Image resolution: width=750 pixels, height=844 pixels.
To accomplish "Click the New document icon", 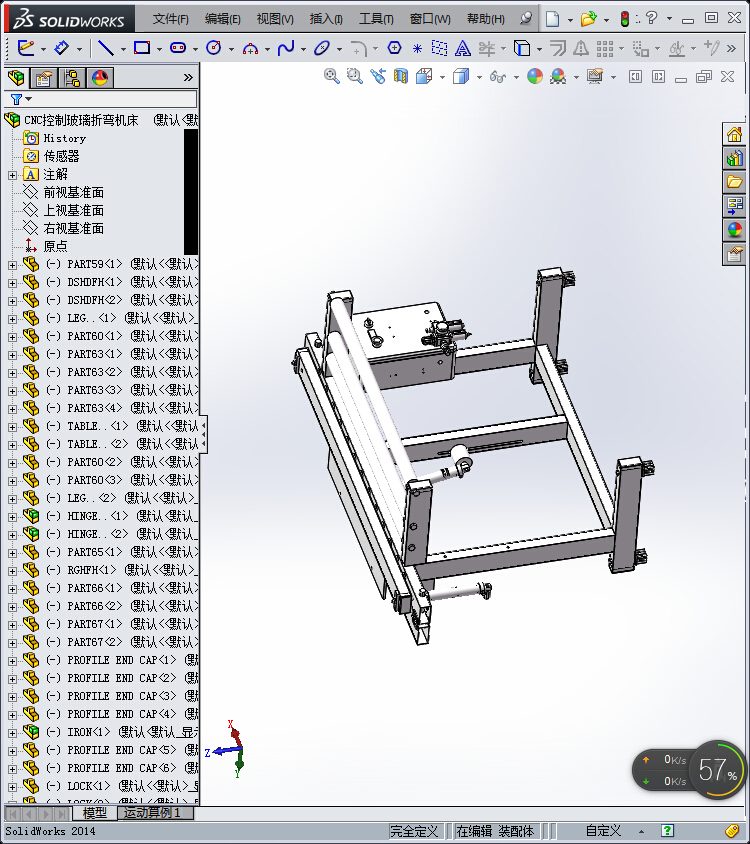I will [552, 19].
